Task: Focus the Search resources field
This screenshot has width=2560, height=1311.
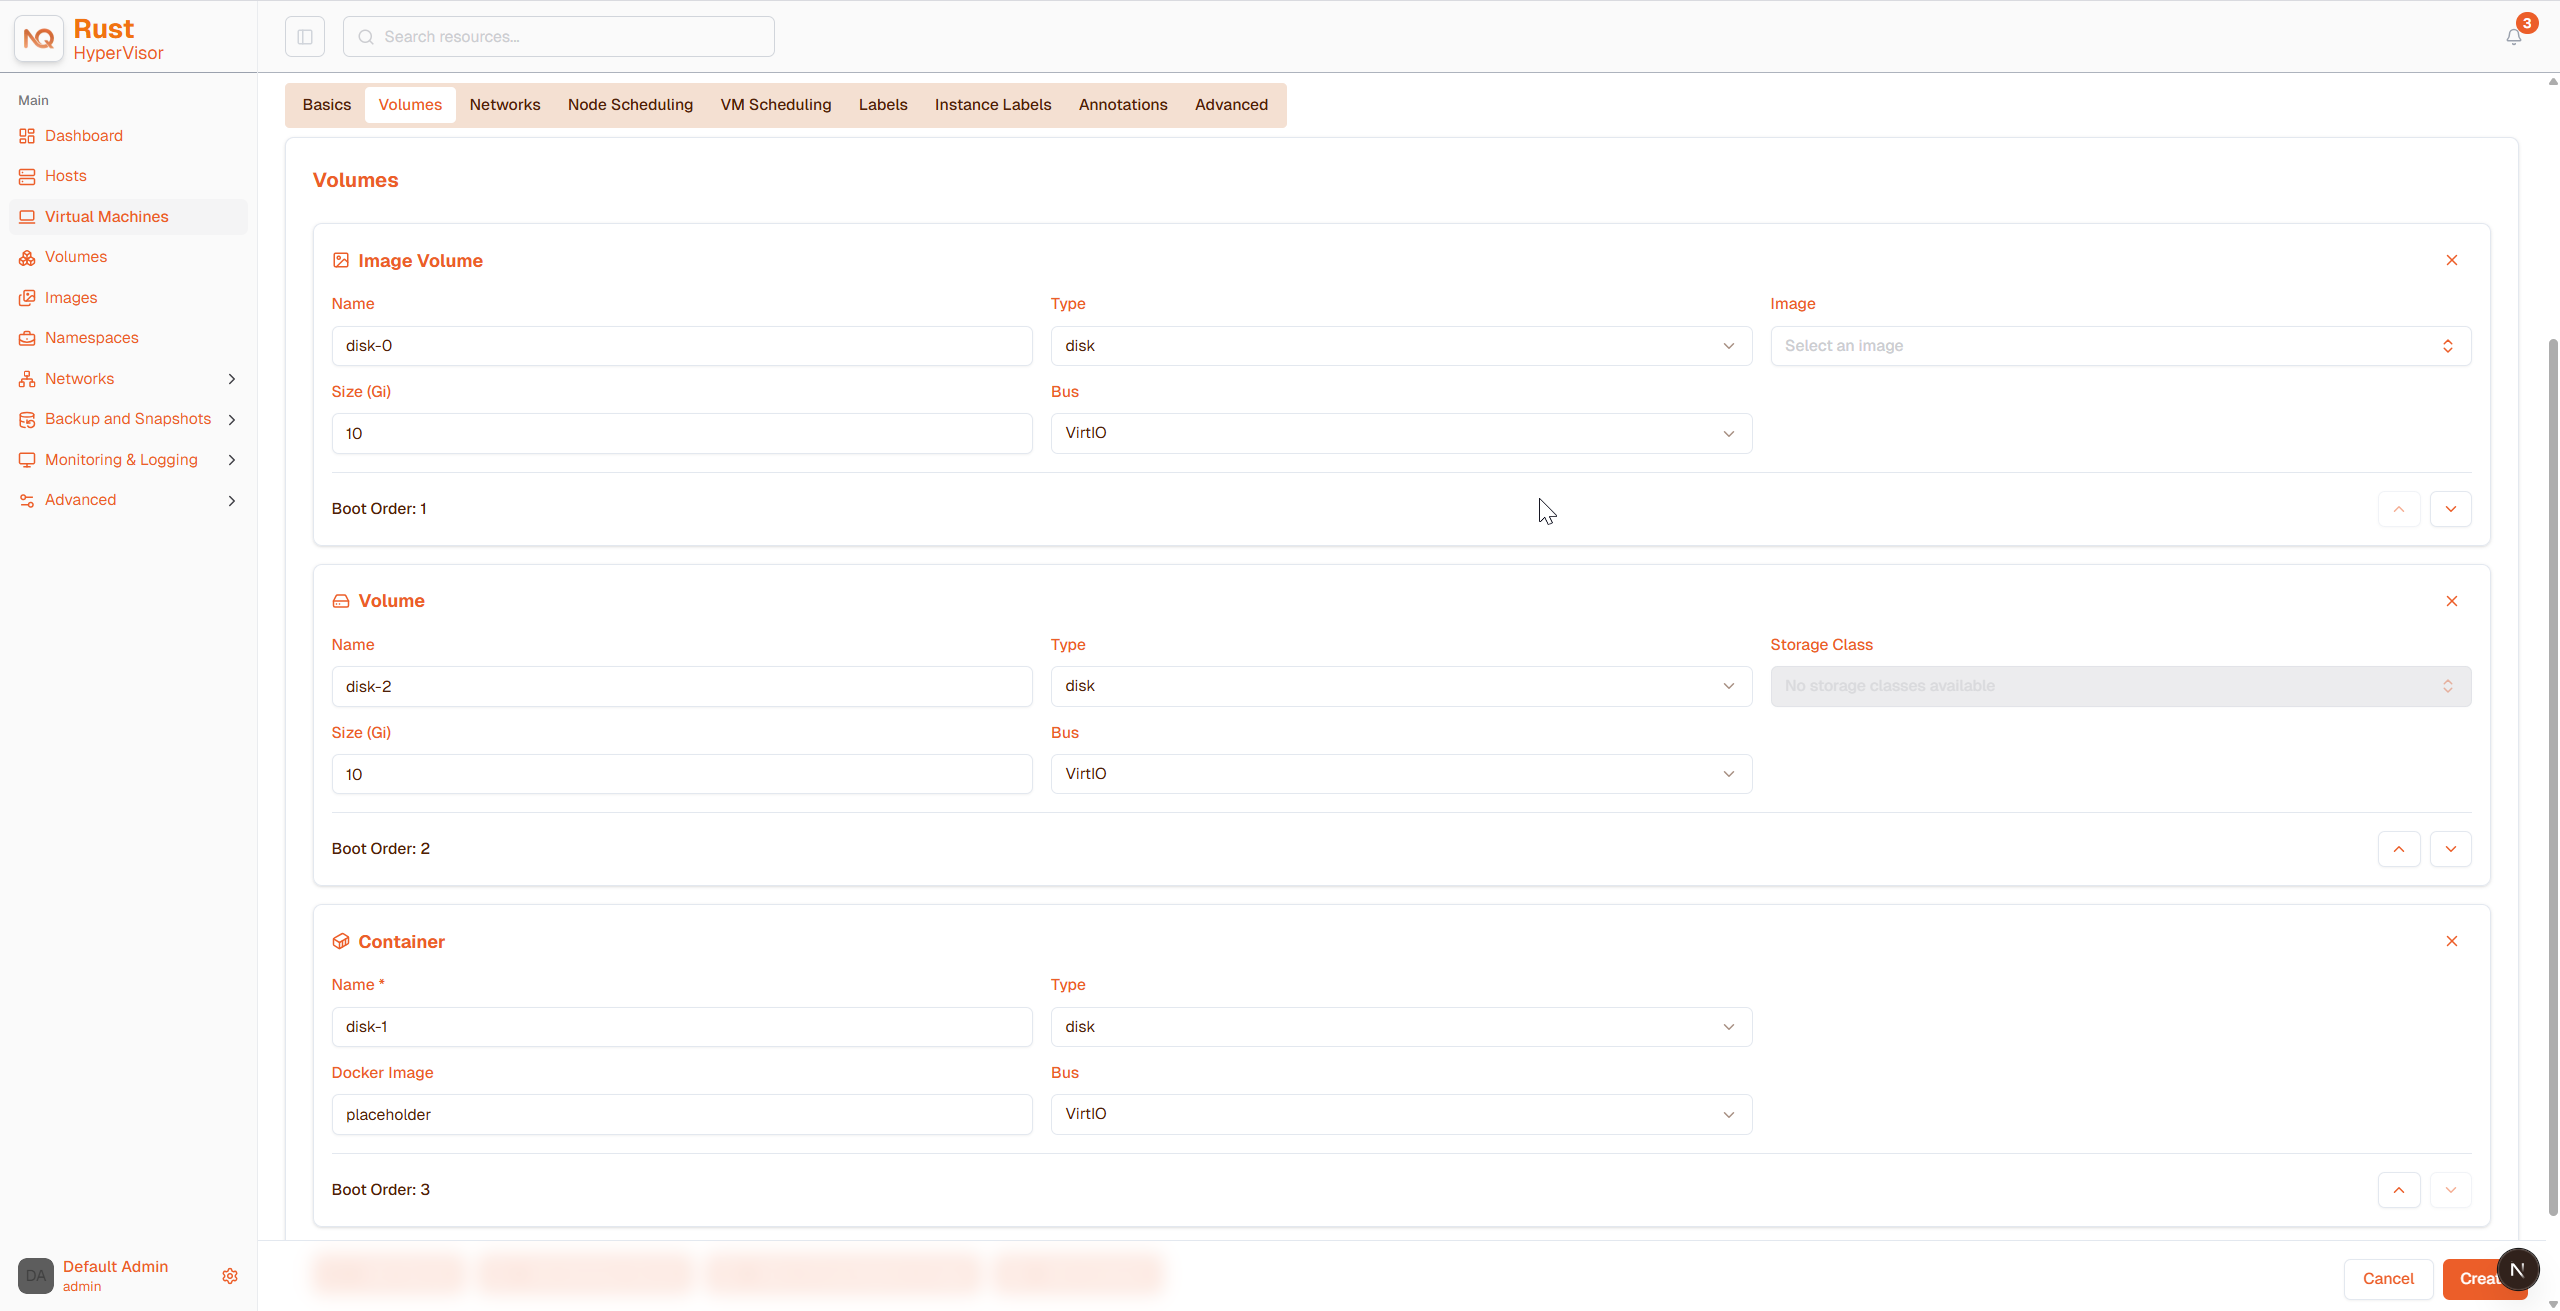Action: tap(558, 37)
